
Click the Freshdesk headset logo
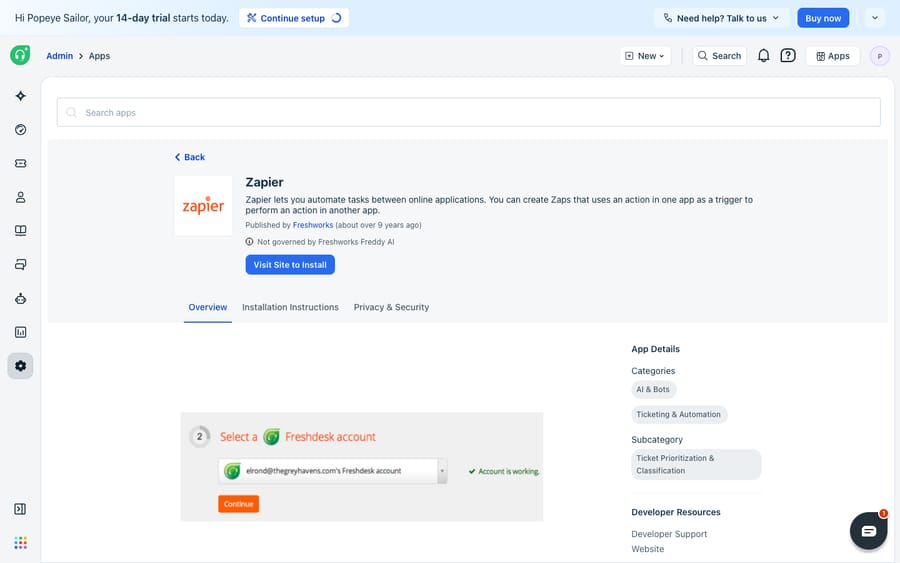click(x=20, y=55)
